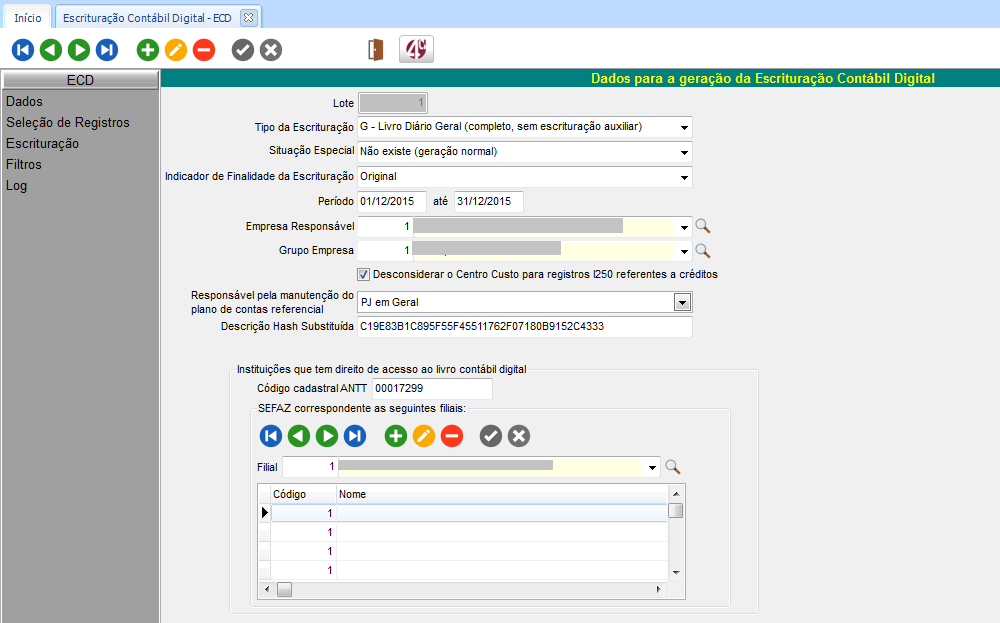Viewport: 1000px width, 623px height.
Task: Click Período end date 31/12/2015 field
Action: tap(489, 202)
